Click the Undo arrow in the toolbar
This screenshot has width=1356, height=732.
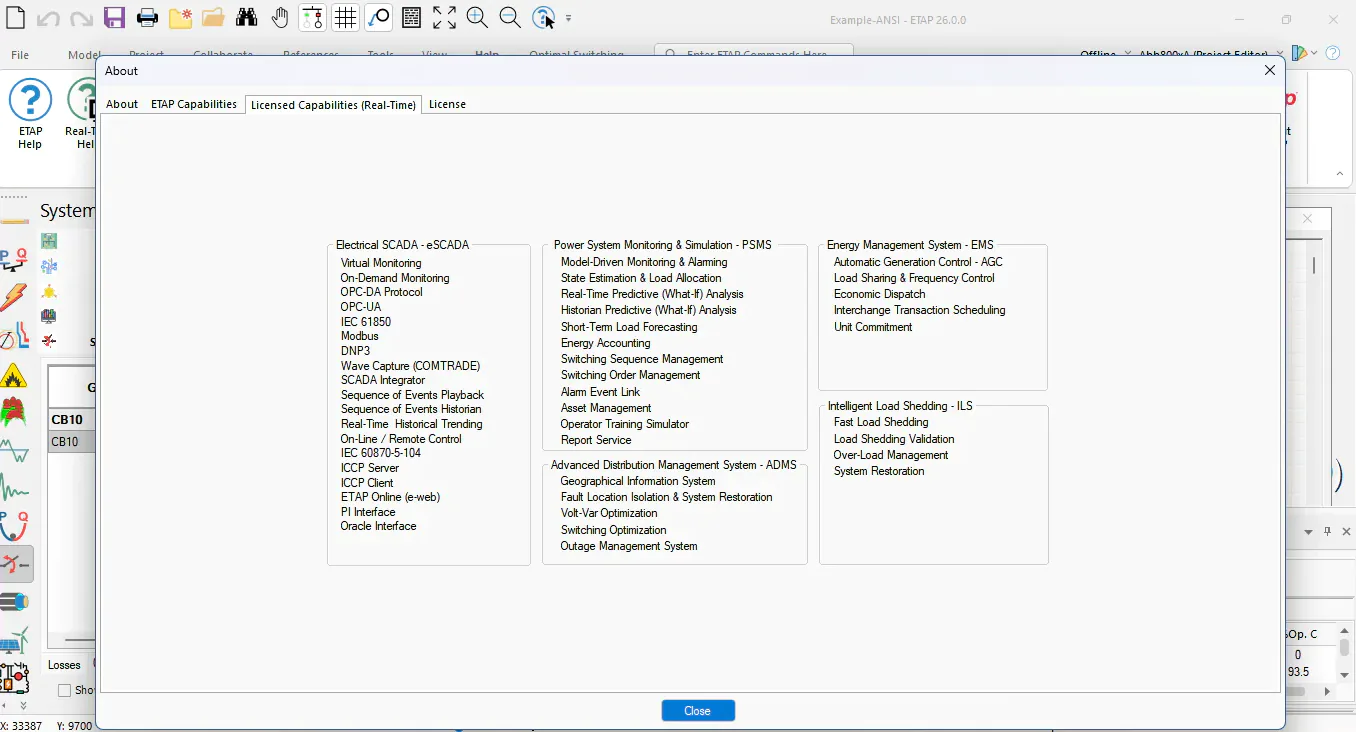tap(48, 18)
